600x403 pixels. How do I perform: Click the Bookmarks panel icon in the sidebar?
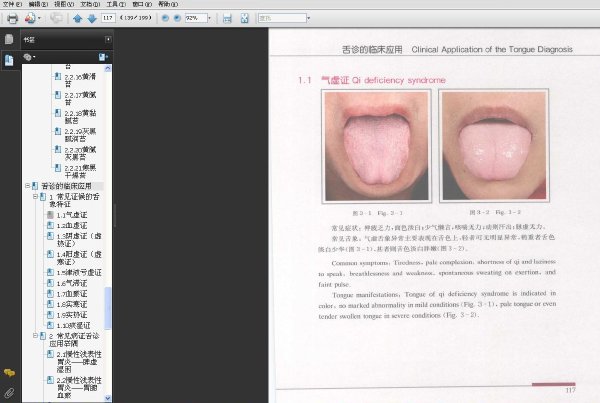point(9,60)
